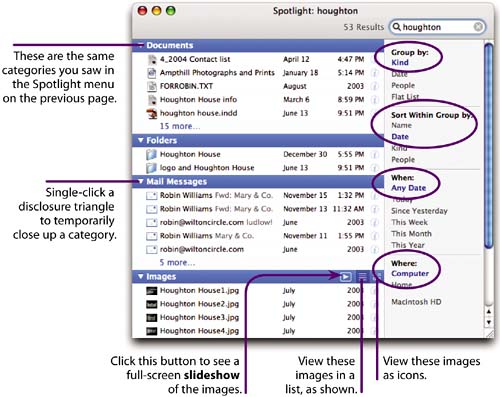The width and height of the screenshot is (500, 397).
Task: Click in the houghton search input
Action: 437,27
